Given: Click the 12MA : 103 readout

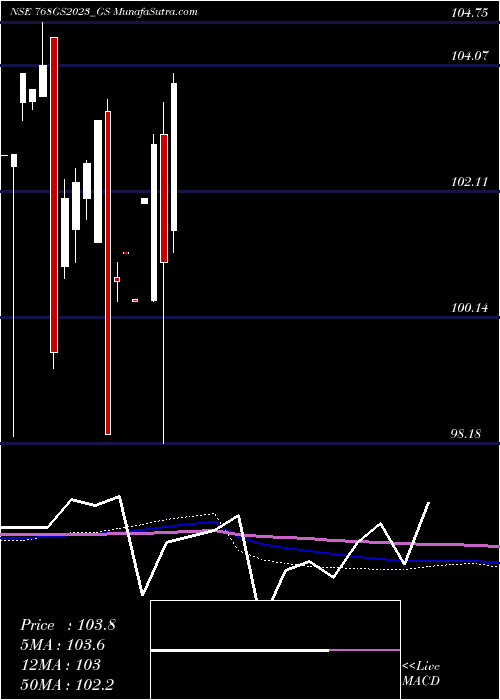Looking at the screenshot, I should 60,665.
